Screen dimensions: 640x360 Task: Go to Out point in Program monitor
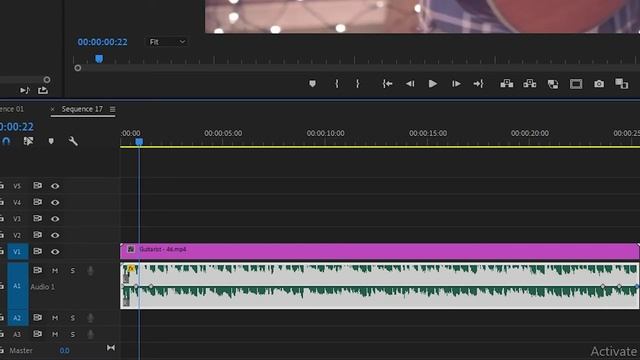pyautogui.click(x=478, y=84)
